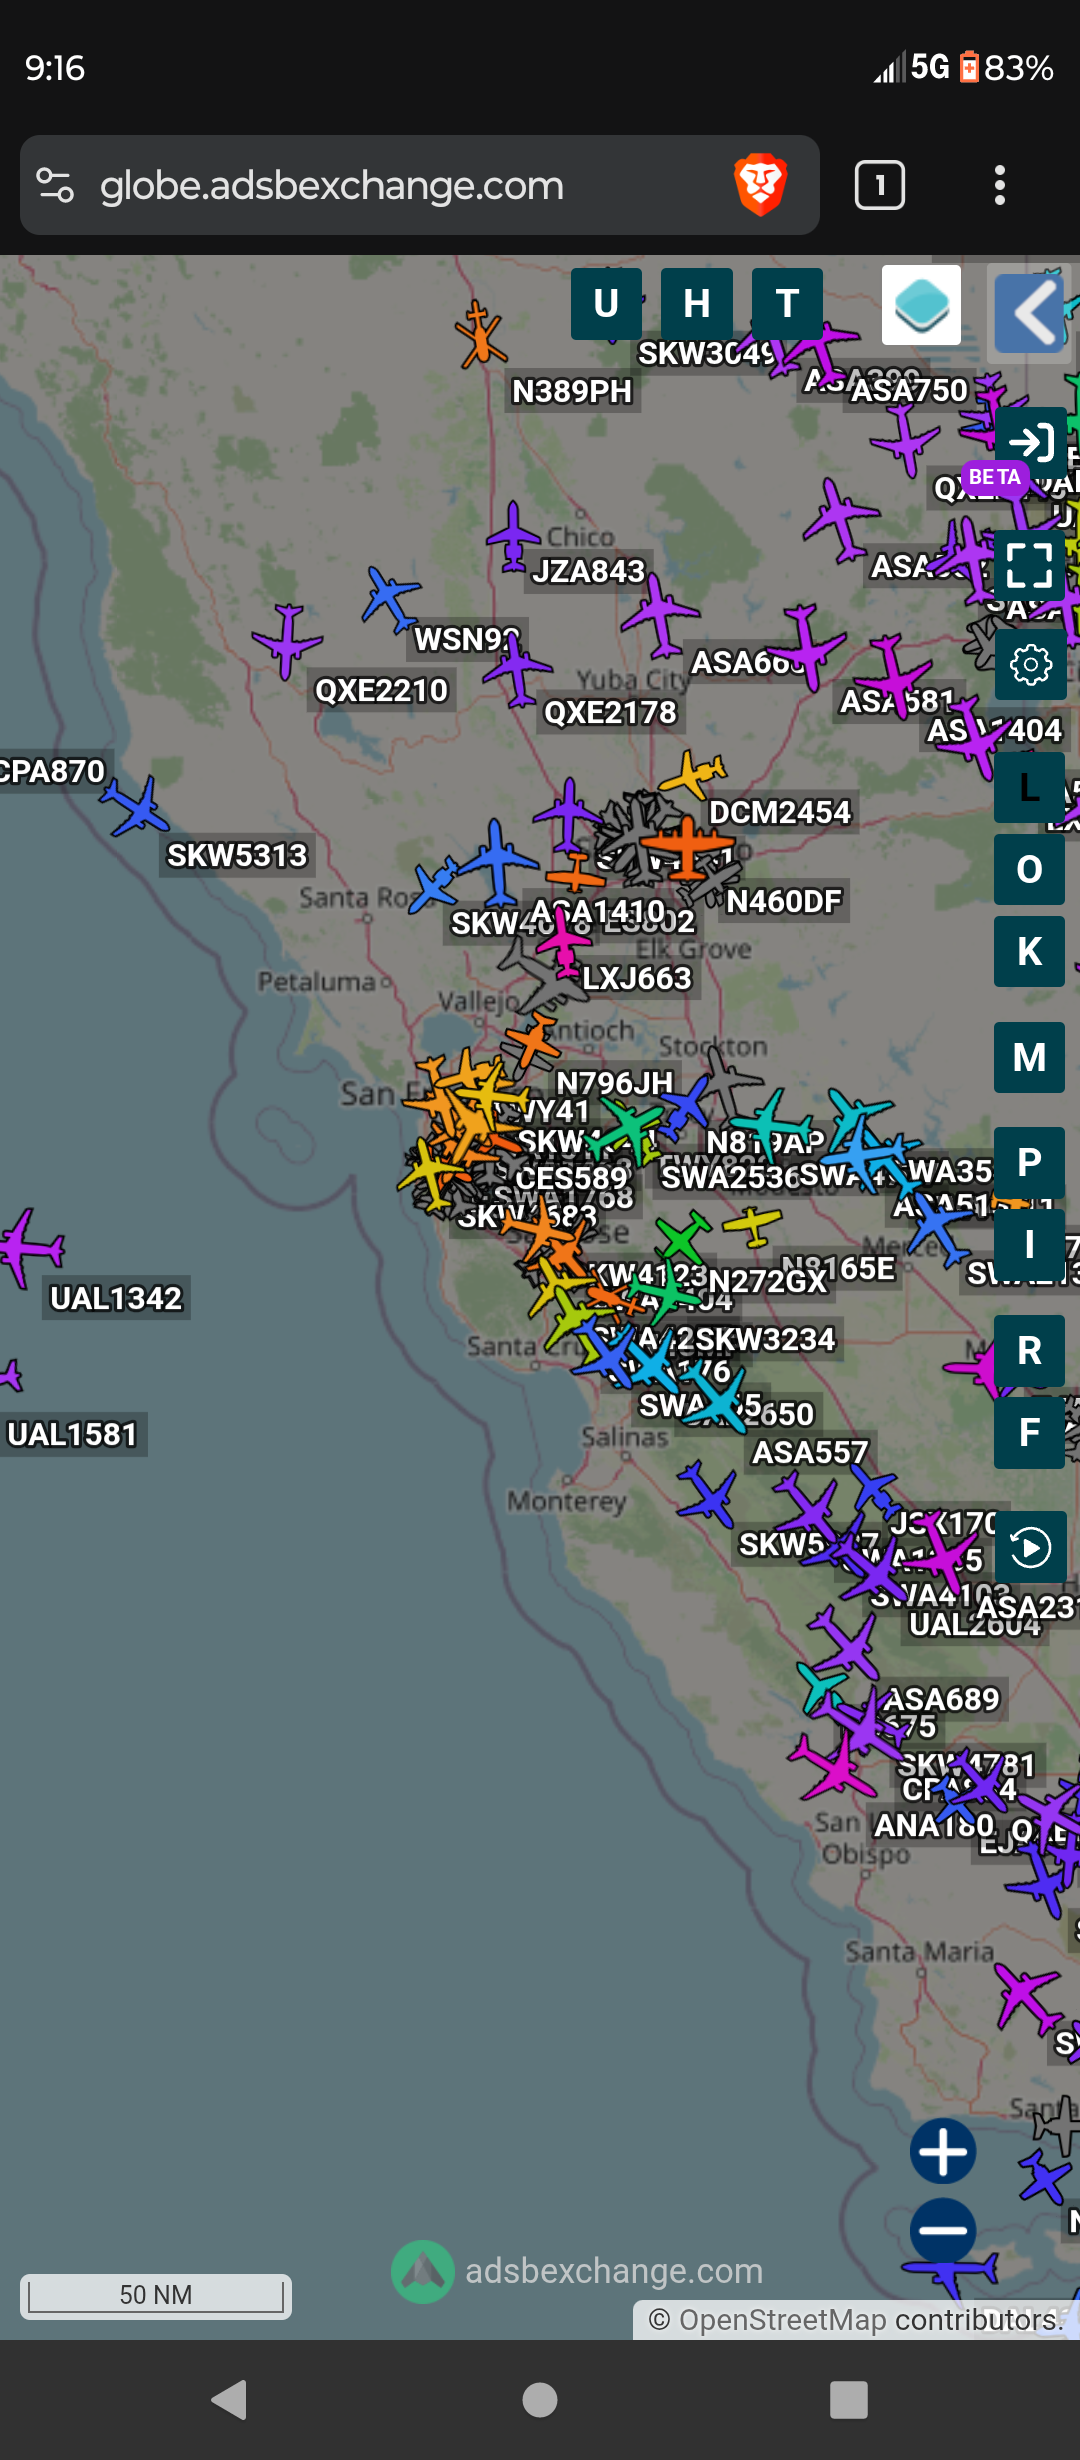Screen dimensions: 1080x2460
Task: Toggle the O button on right panel
Action: tap(1030, 870)
